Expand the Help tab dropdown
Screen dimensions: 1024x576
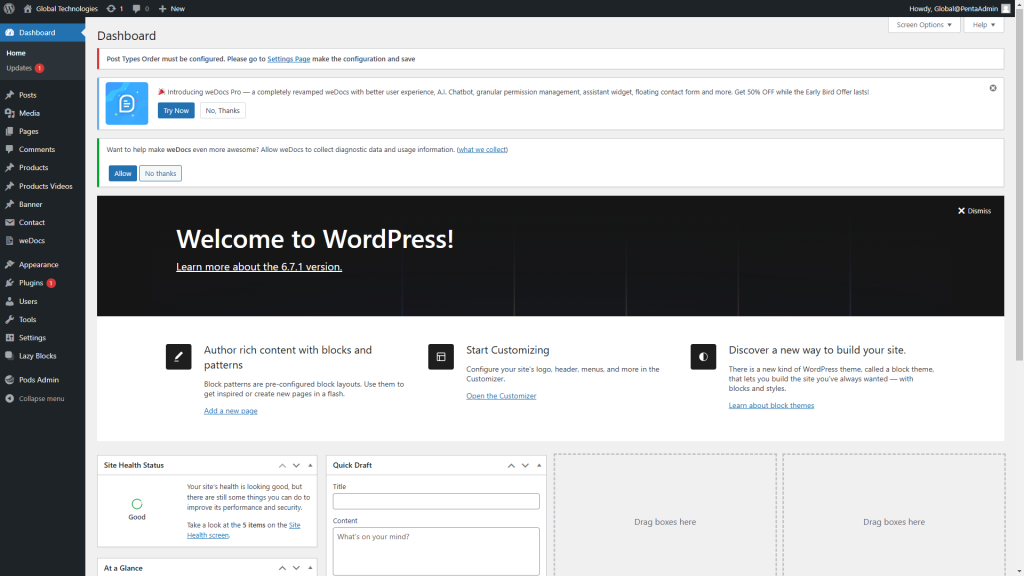tap(983, 25)
